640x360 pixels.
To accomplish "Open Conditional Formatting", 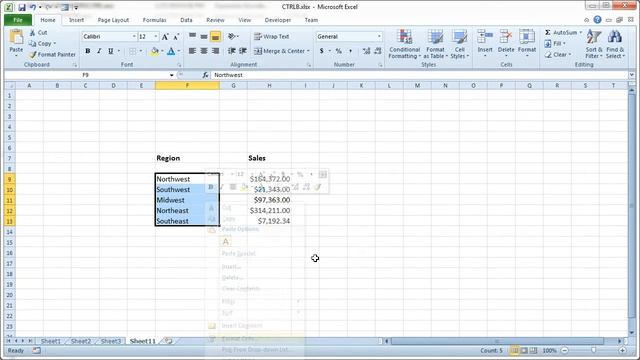I will [x=404, y=44].
